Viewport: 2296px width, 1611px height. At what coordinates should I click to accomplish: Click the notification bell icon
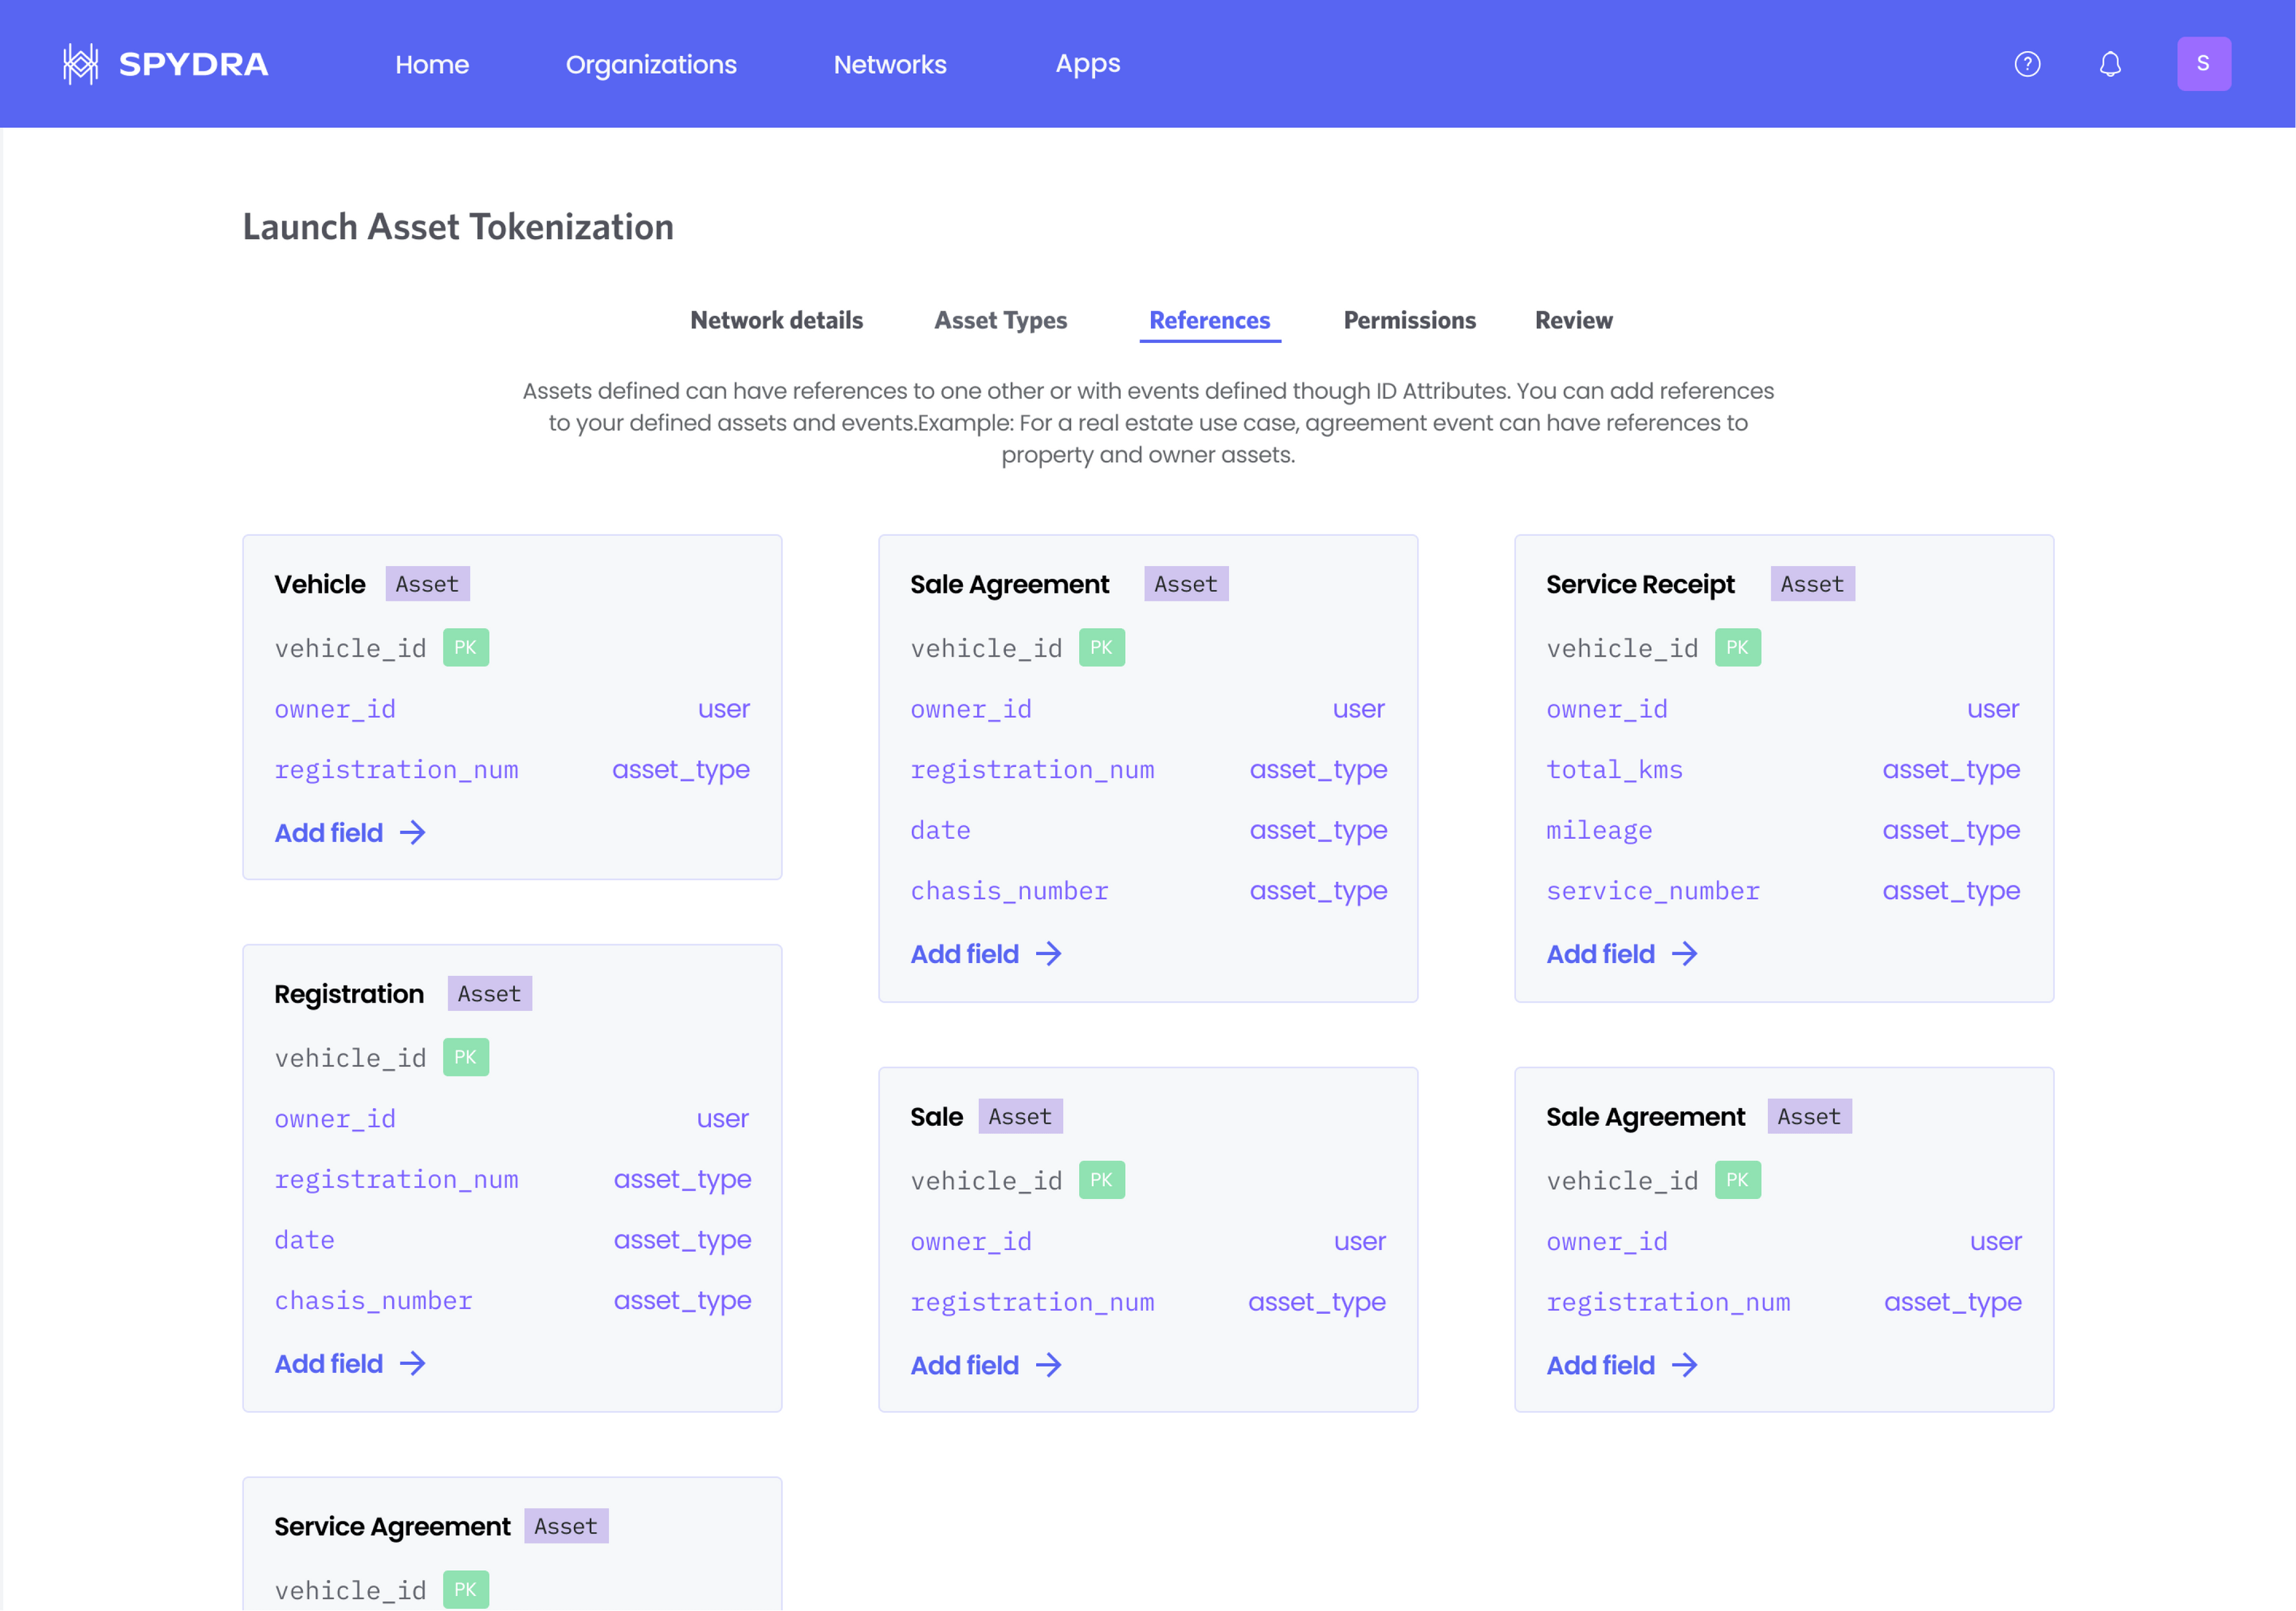[x=2109, y=63]
